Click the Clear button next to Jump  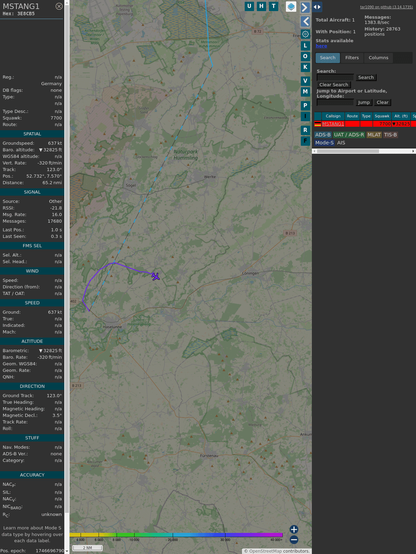point(382,102)
